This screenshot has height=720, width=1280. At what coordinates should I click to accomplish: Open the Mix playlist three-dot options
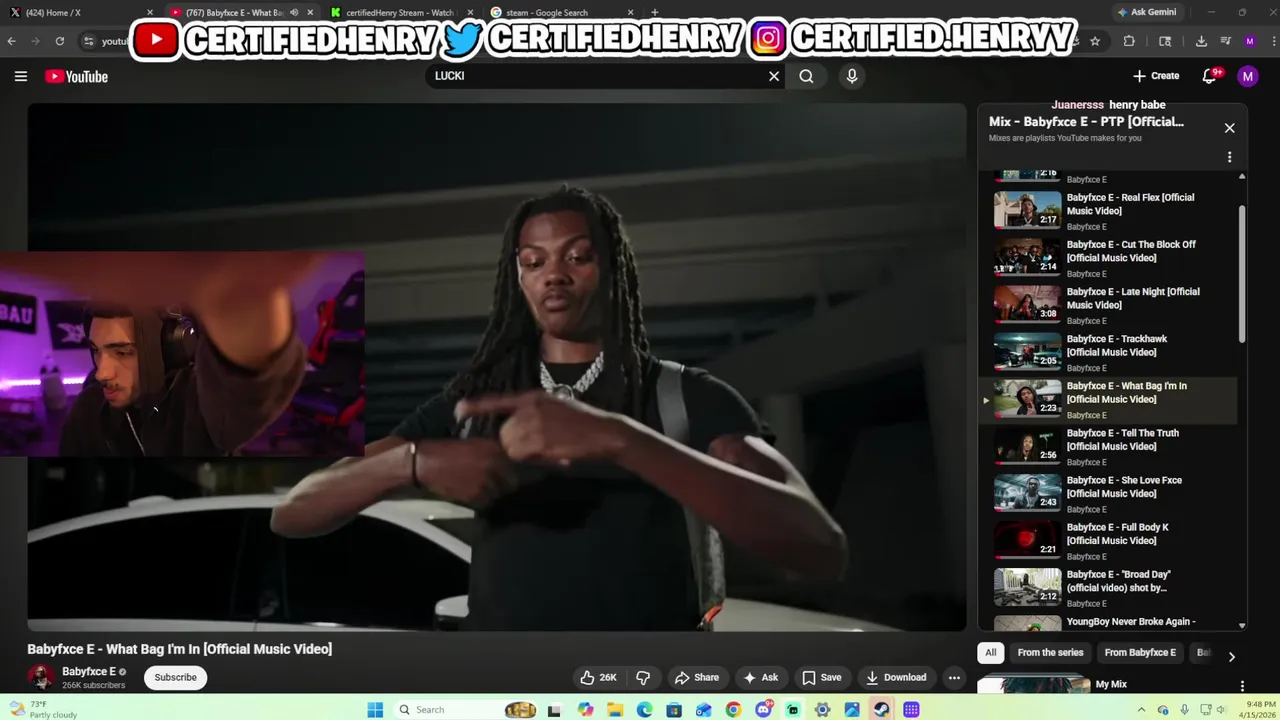1229,157
